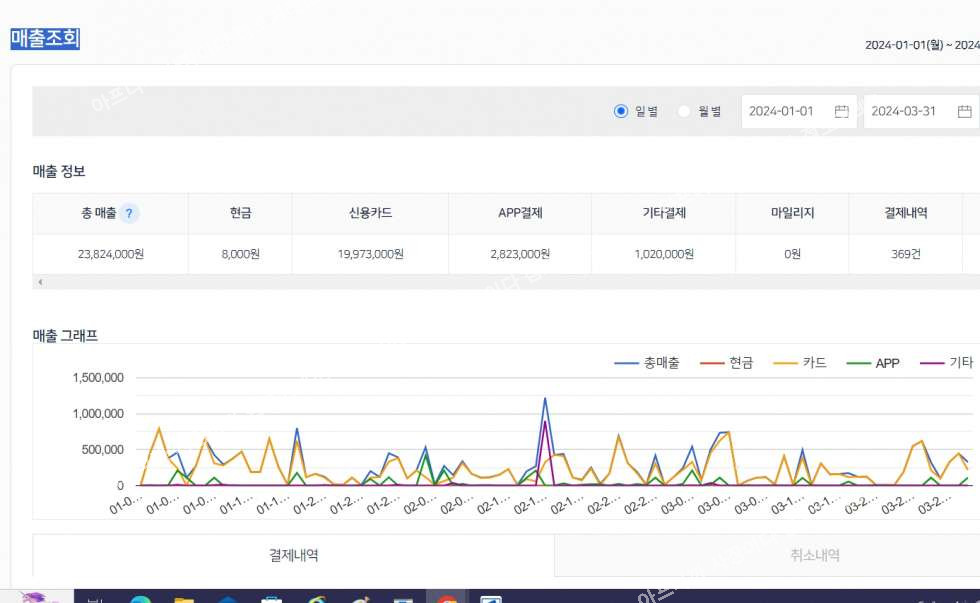
Task: Open the calendar icon for end date 2024-03-31
Action: 964,111
